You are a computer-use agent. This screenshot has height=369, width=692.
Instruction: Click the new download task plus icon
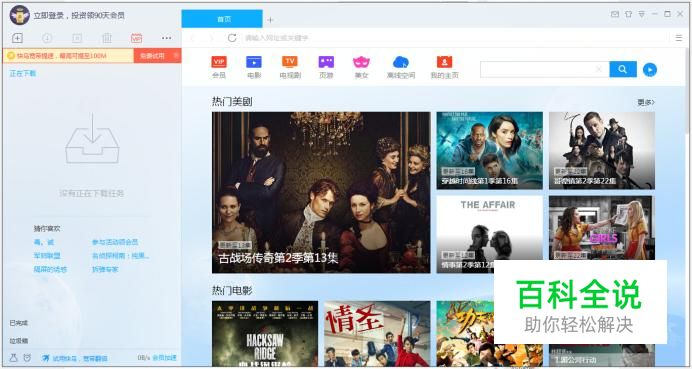click(x=17, y=38)
